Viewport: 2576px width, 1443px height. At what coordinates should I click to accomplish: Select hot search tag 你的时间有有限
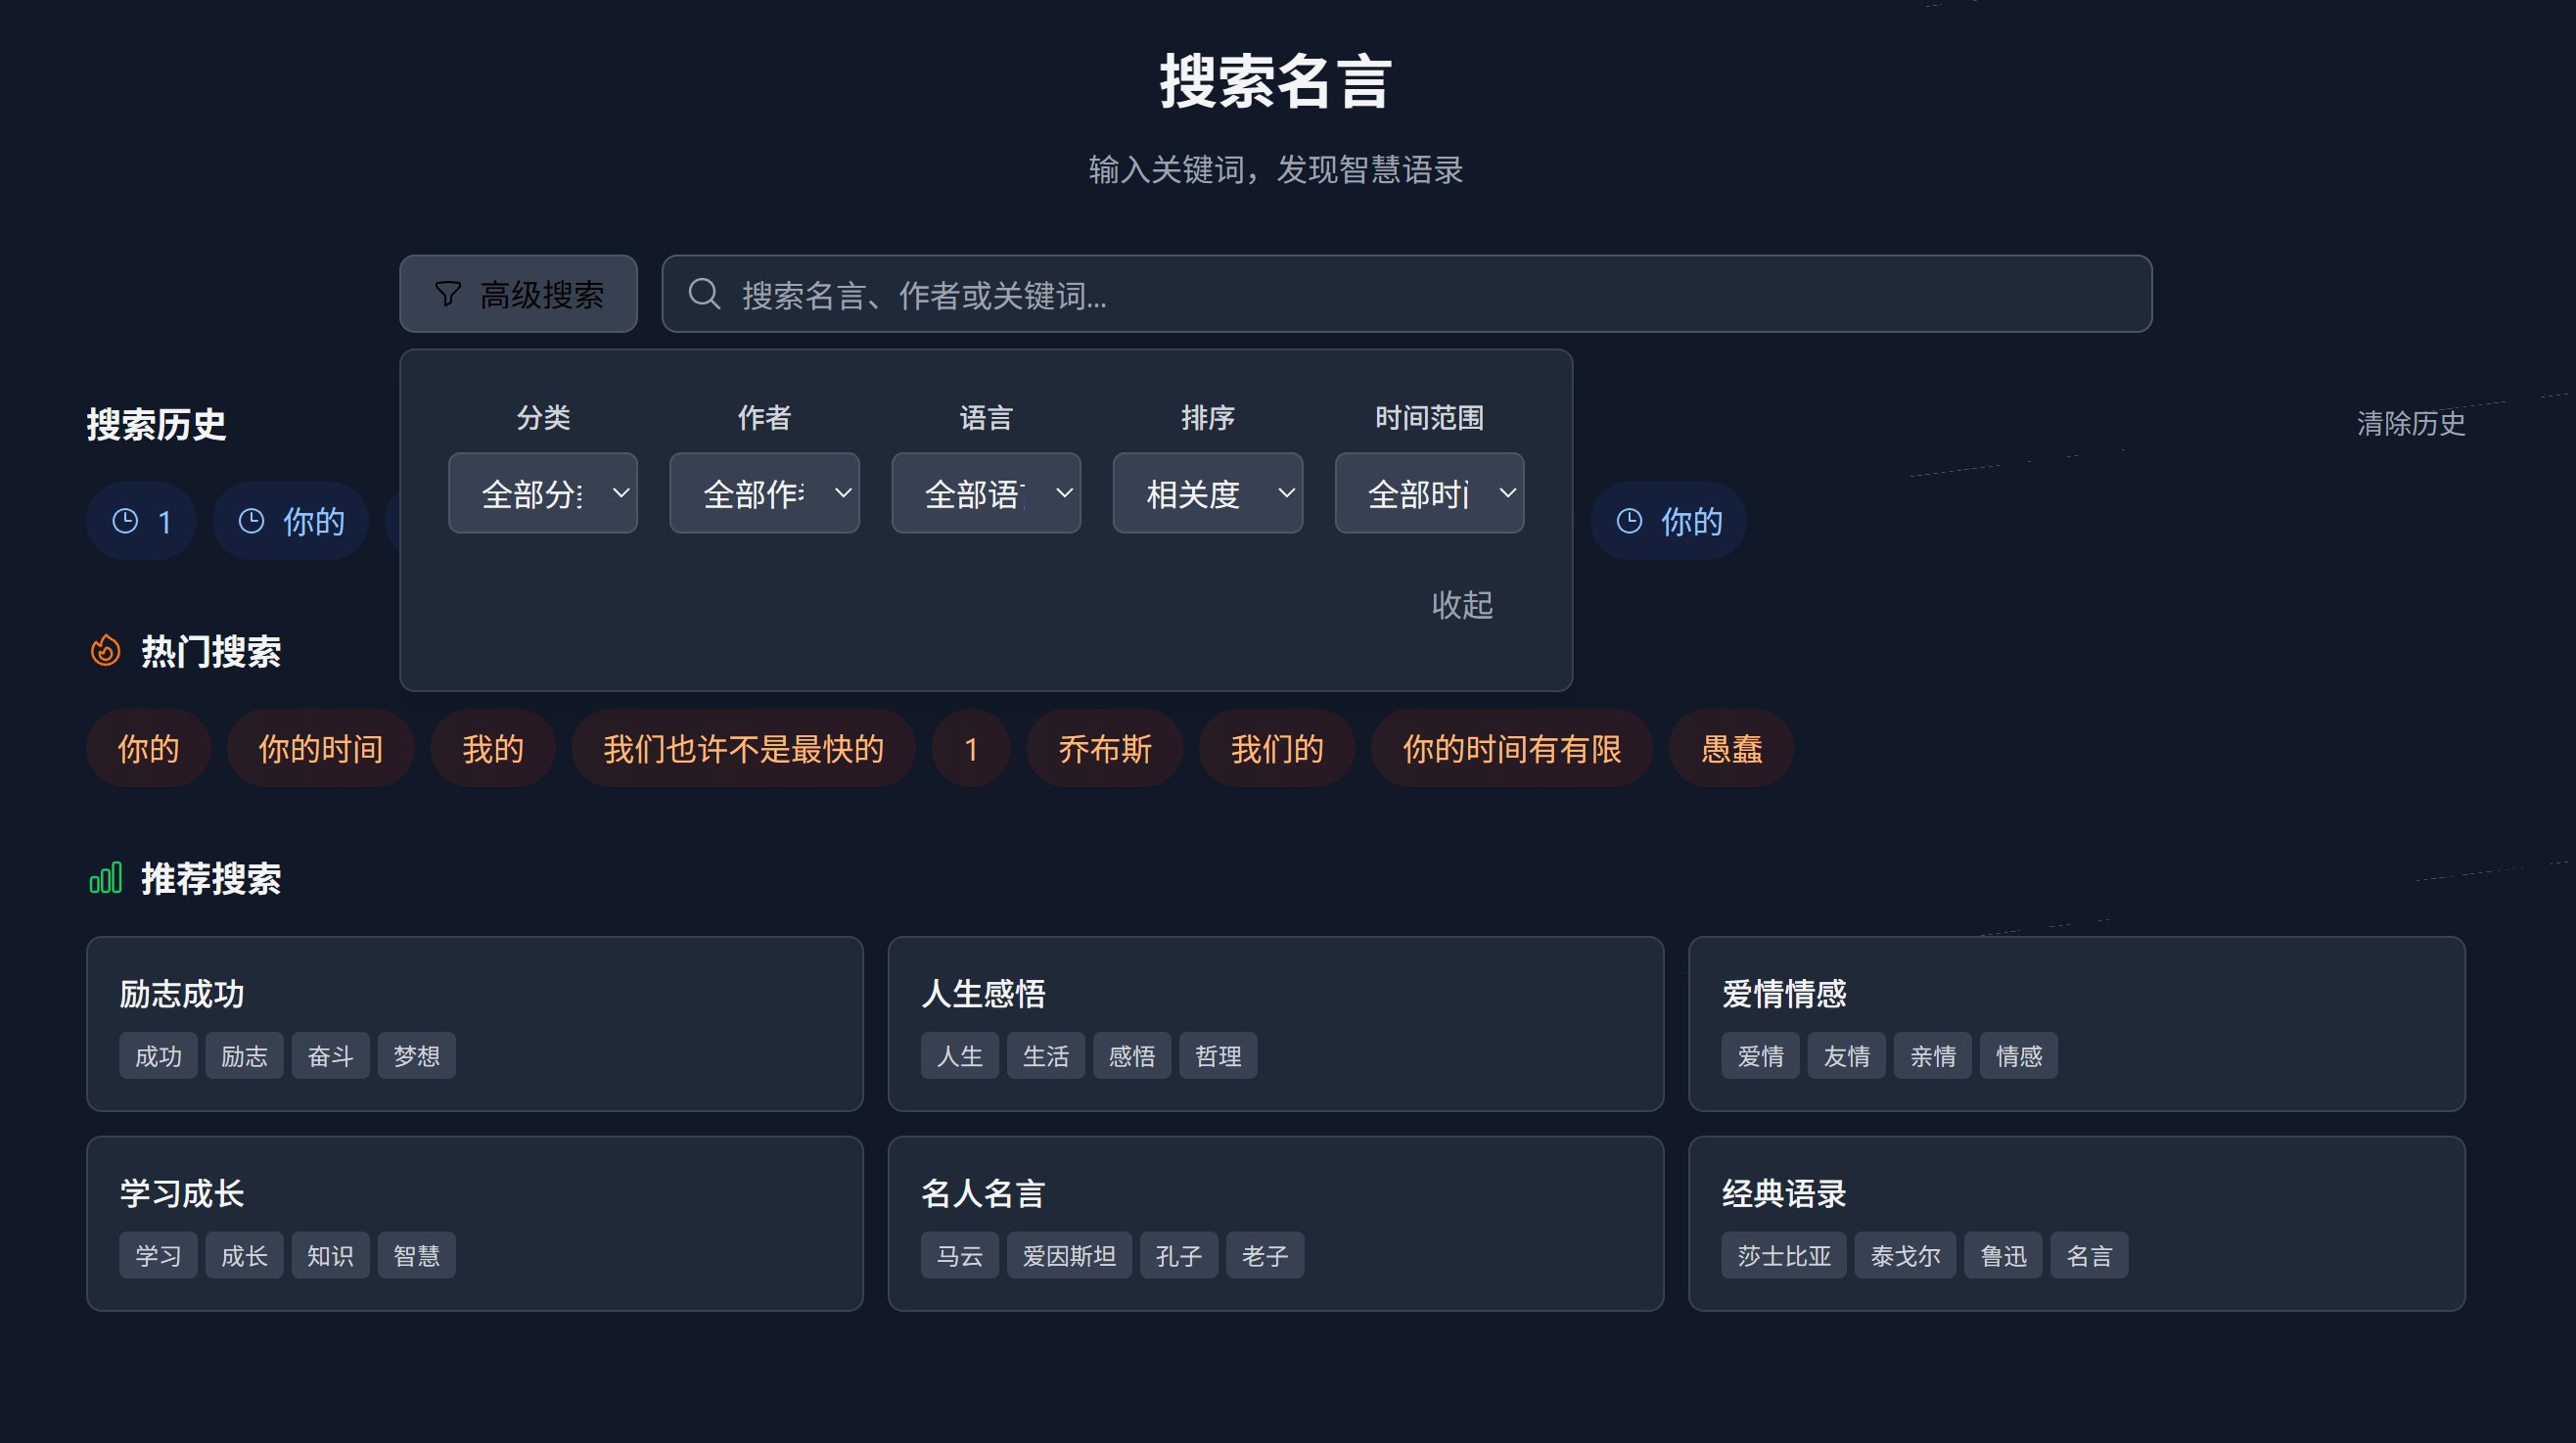click(x=1511, y=749)
